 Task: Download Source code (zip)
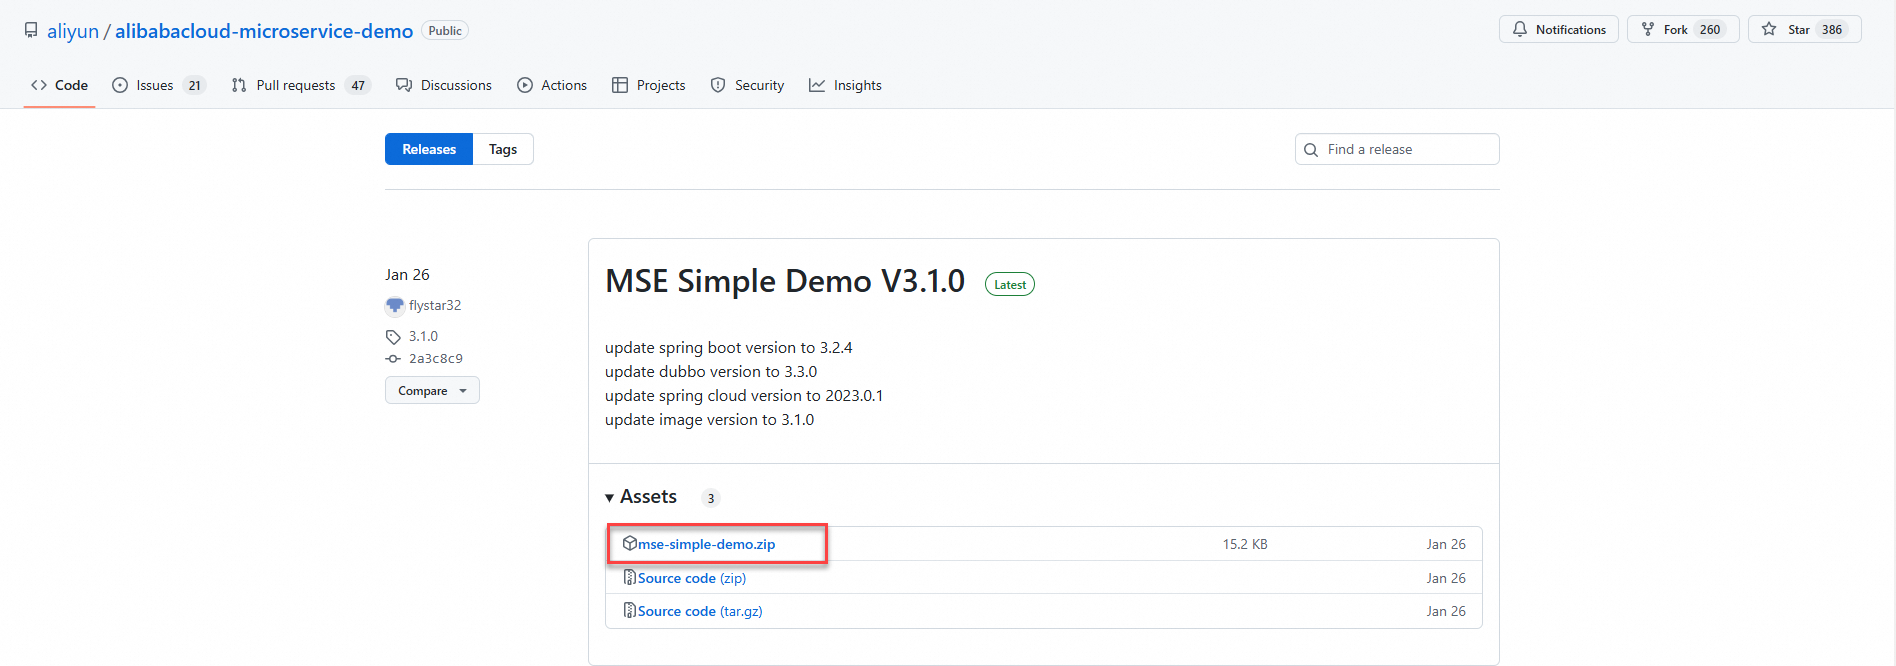(692, 578)
